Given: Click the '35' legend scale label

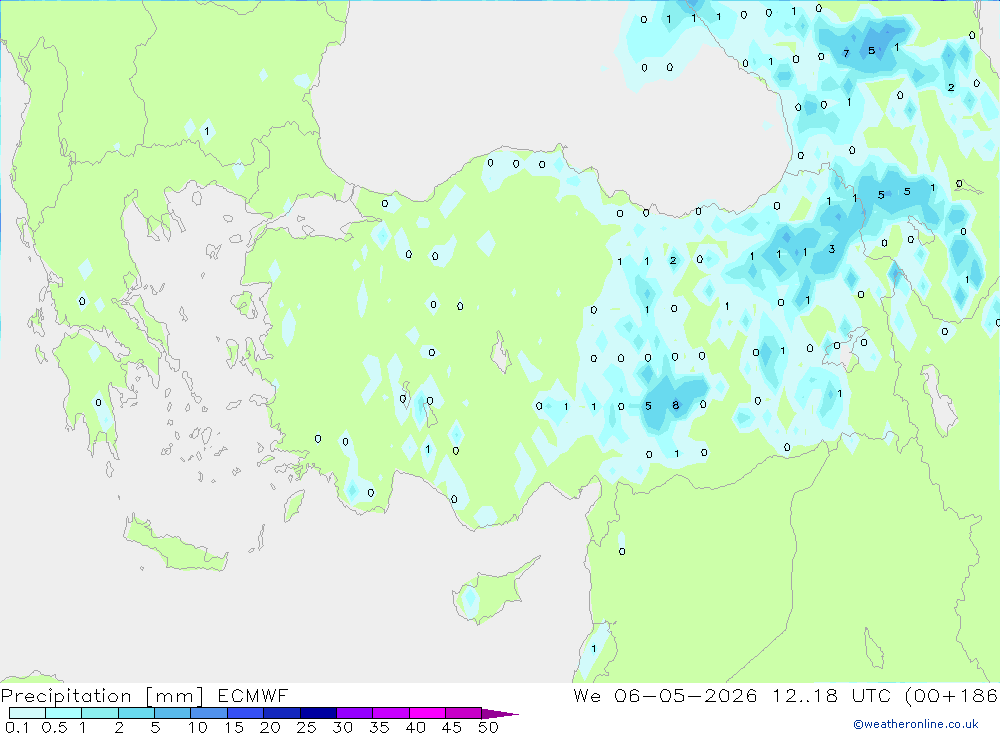Looking at the screenshot, I should click(x=379, y=727).
